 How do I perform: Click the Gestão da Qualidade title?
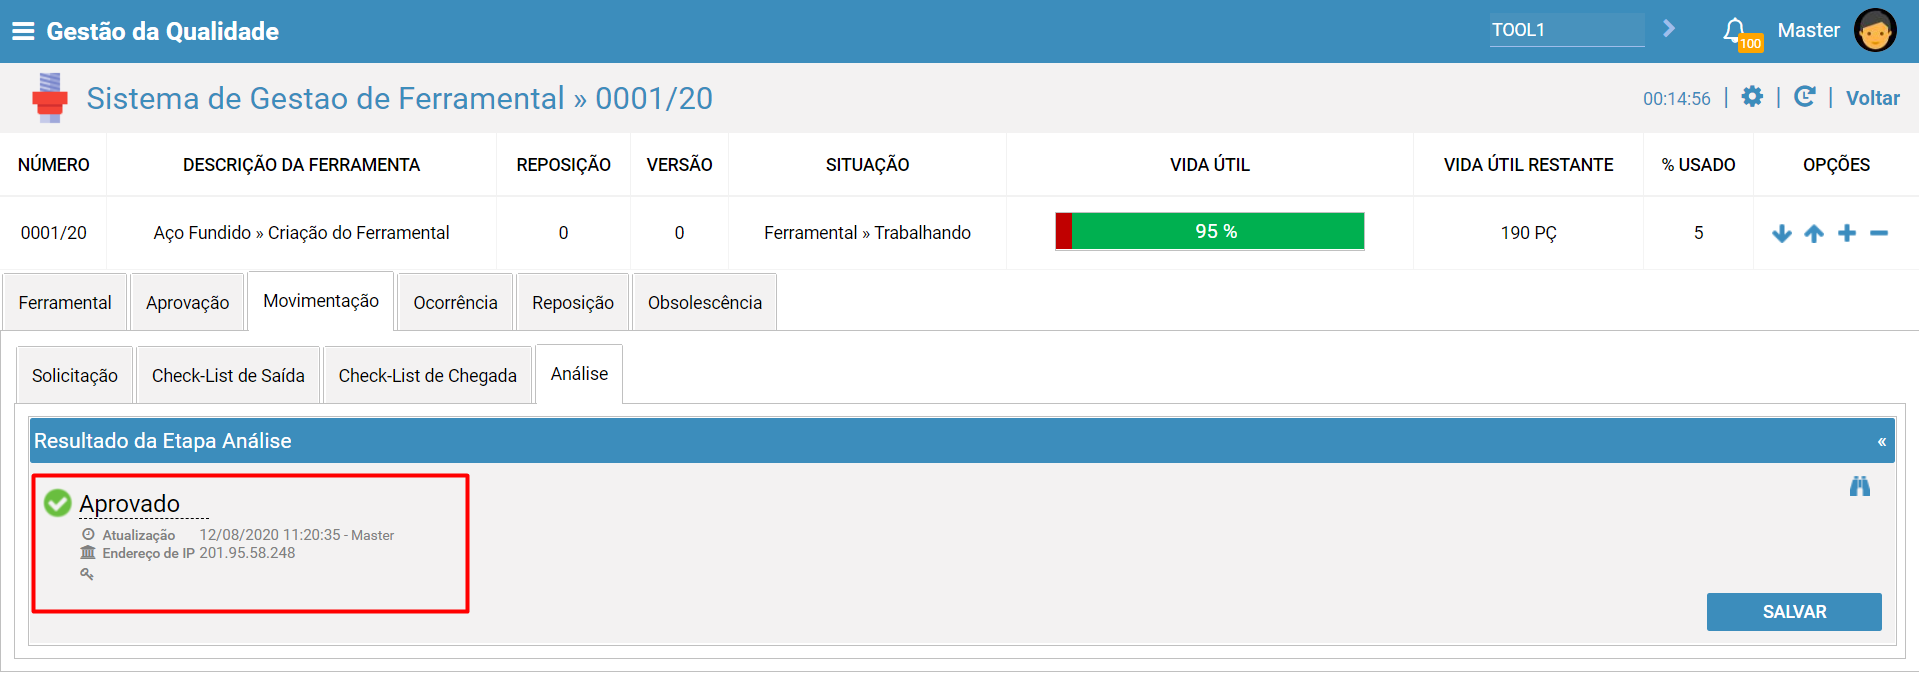click(x=163, y=31)
